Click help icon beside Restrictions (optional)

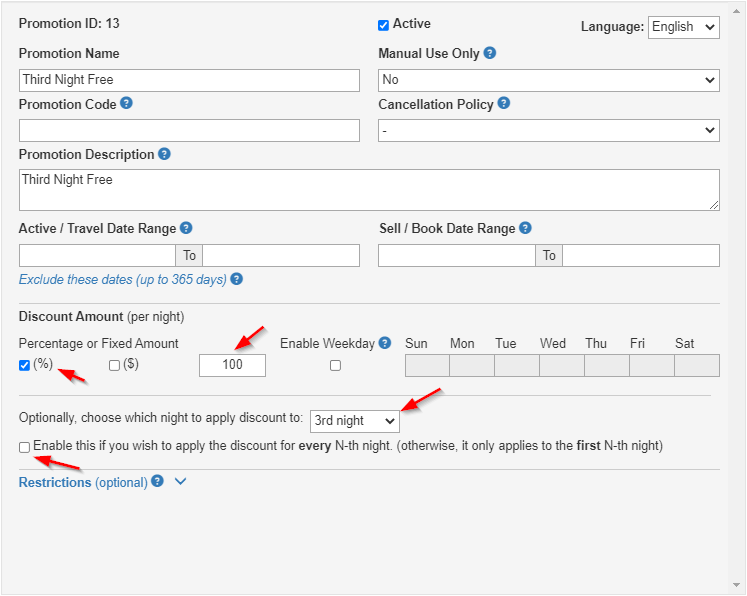[157, 482]
